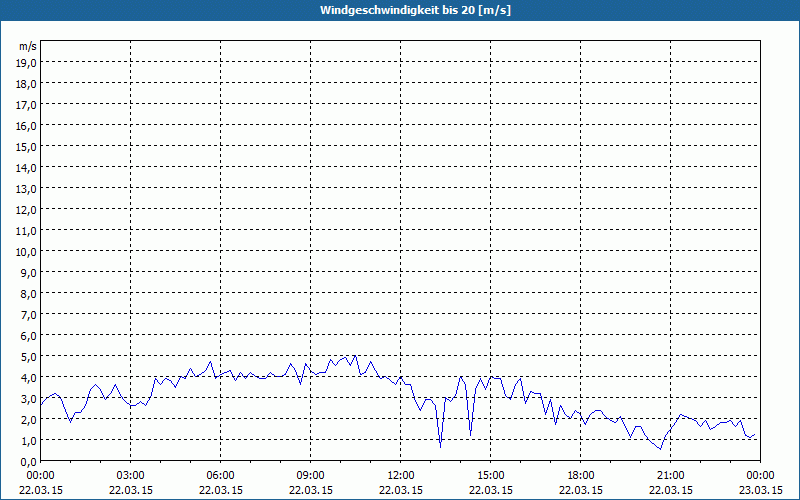The width and height of the screenshot is (800, 500).
Task: Select the 3,0 y-axis label
Action: tap(28, 398)
